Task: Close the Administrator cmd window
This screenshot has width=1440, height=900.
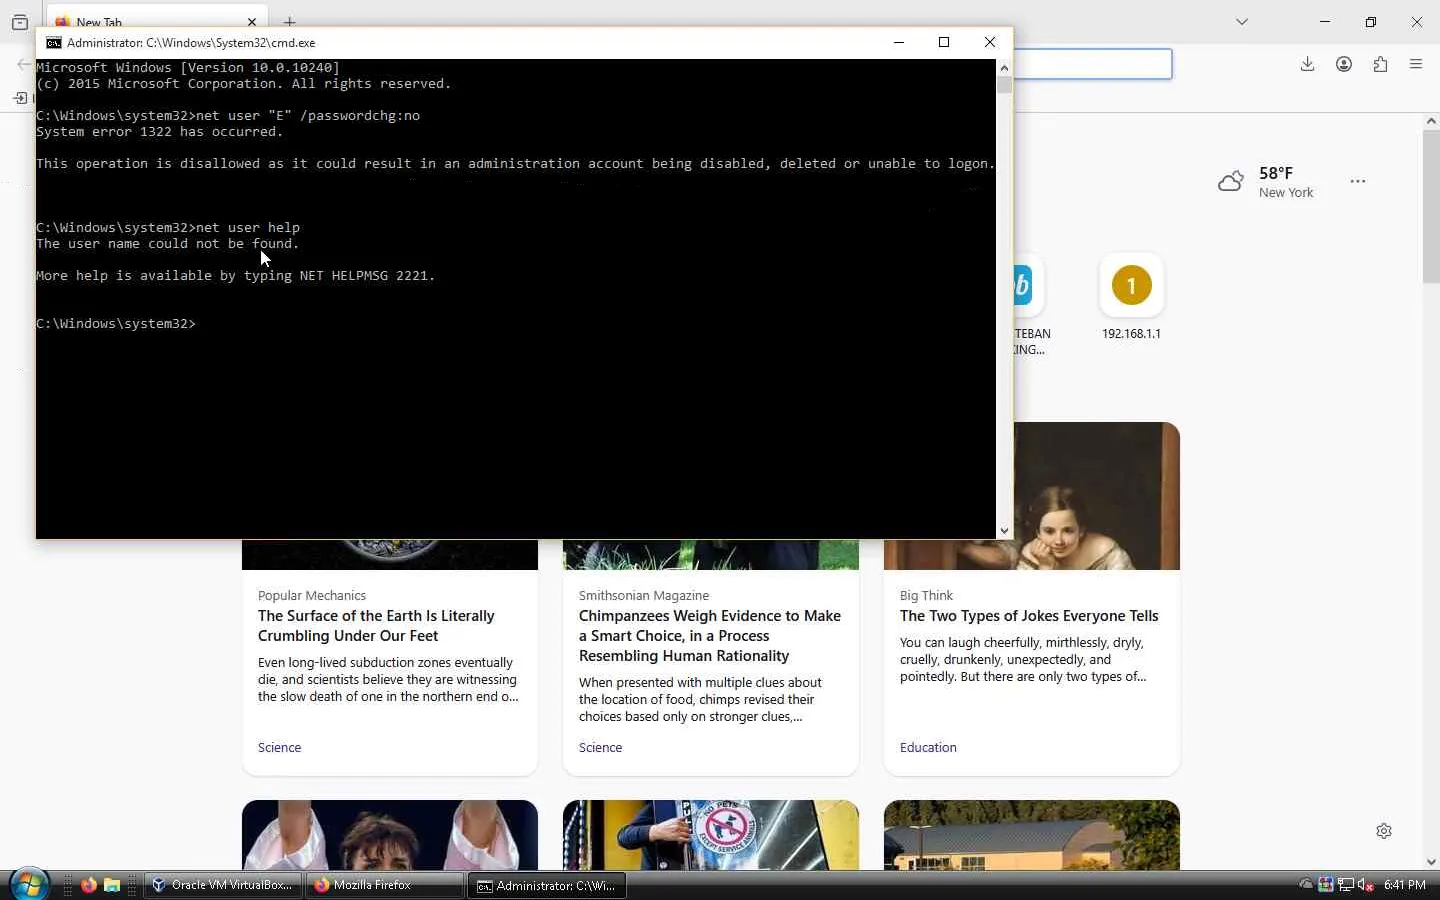Action: pos(990,42)
